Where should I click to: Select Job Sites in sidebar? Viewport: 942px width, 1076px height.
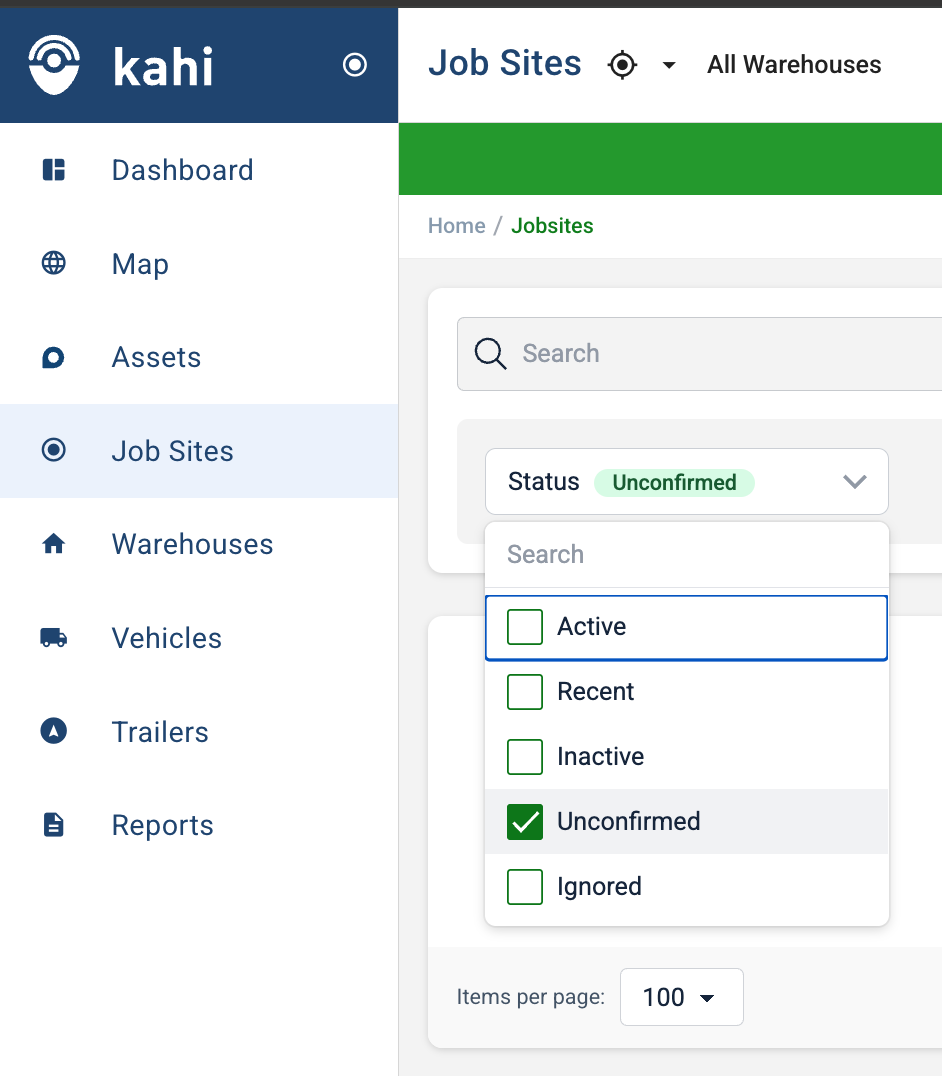(199, 451)
